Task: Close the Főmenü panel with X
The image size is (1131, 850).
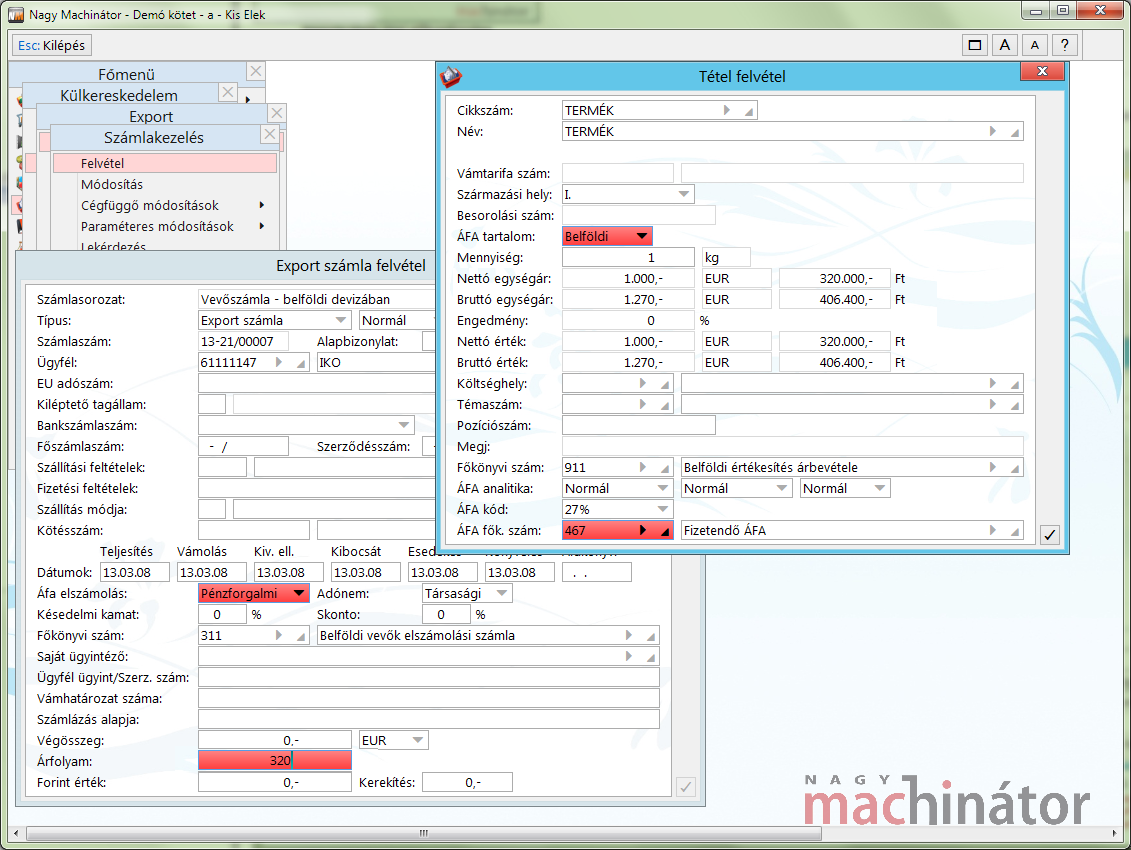Action: pos(256,71)
